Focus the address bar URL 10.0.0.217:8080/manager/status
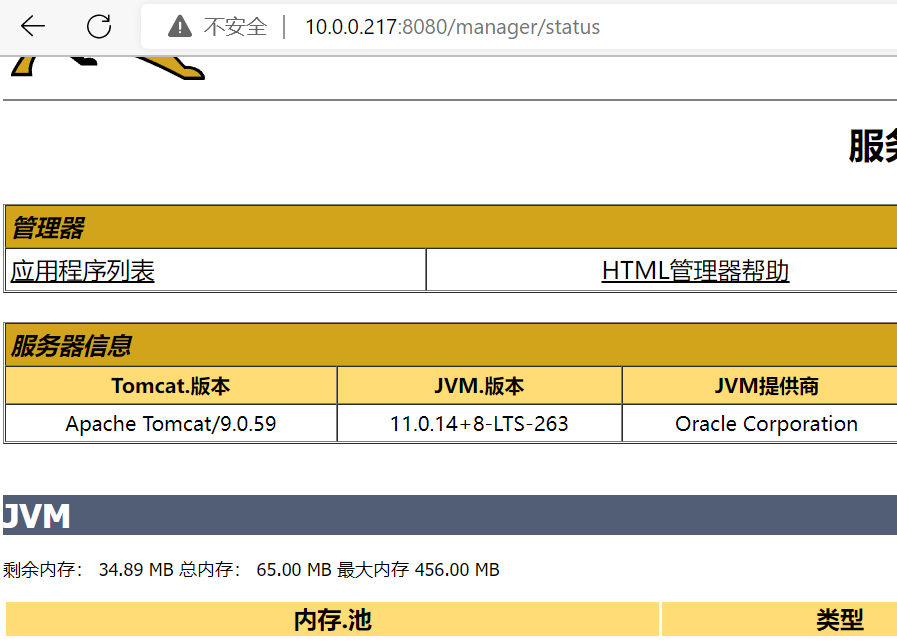Viewport: 897px width, 643px height. tap(453, 27)
